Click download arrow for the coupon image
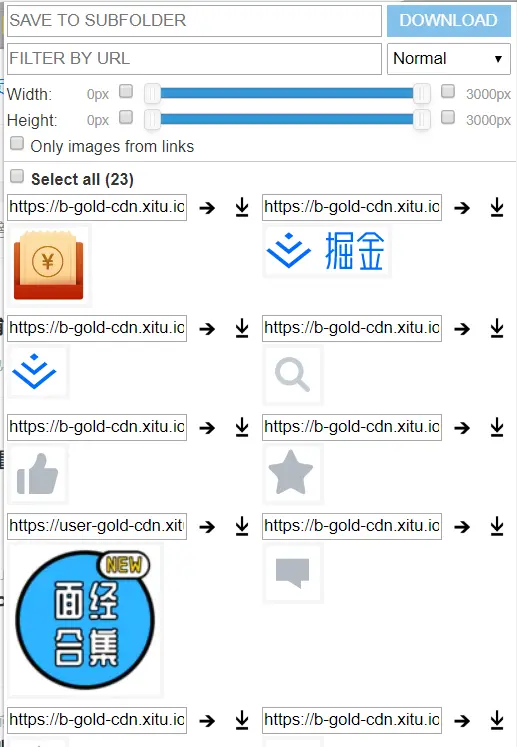 tap(242, 208)
